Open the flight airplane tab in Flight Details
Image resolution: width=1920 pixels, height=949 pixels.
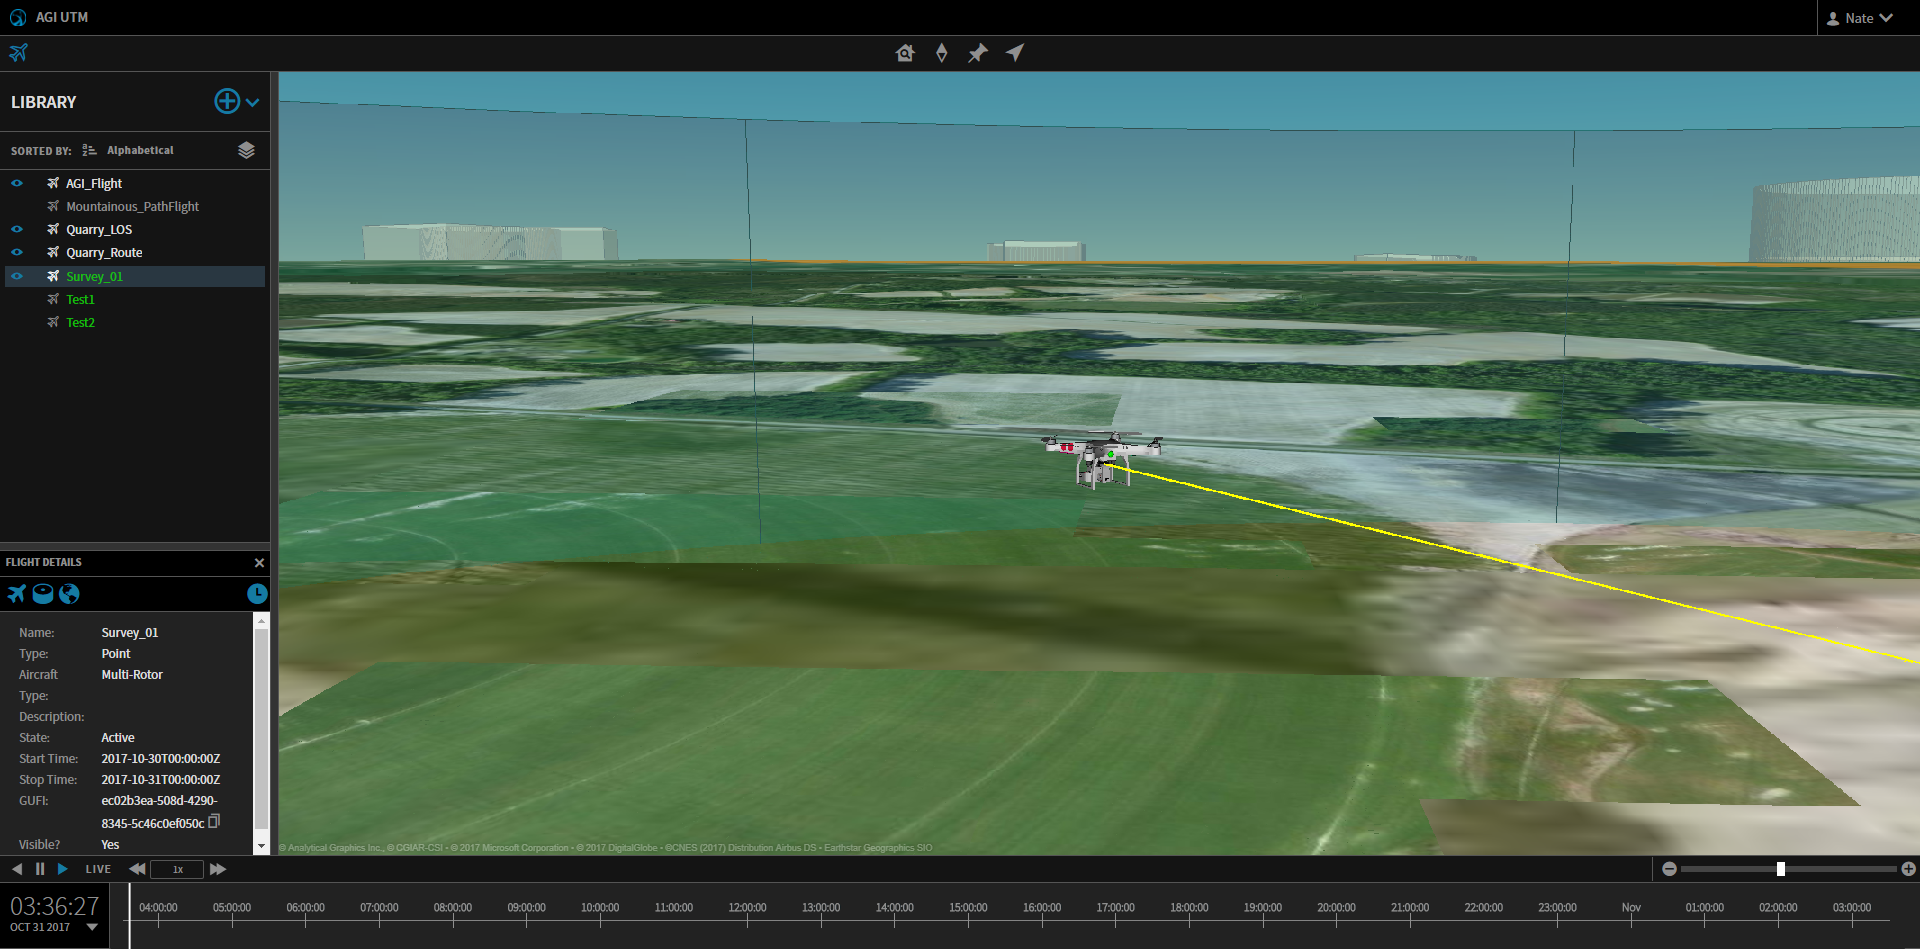tap(17, 594)
